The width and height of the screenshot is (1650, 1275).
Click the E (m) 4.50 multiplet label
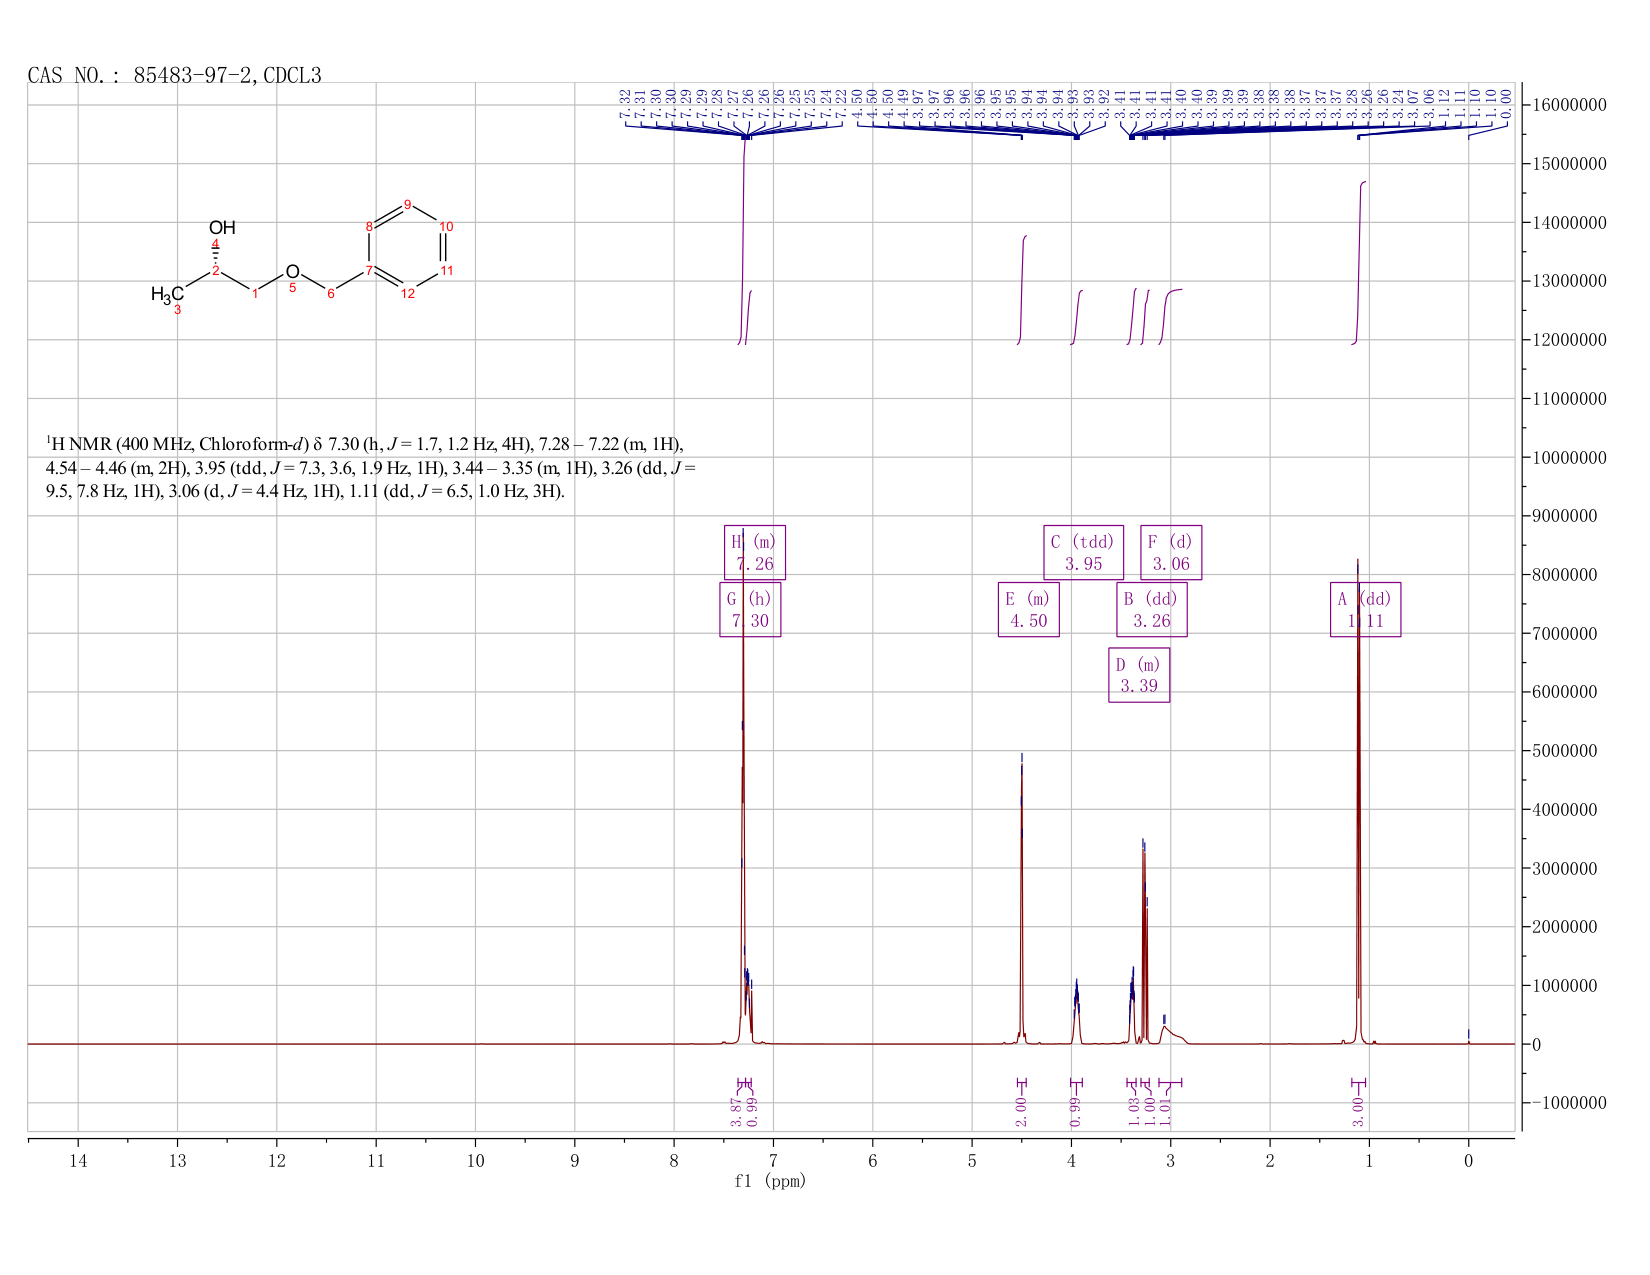[1028, 609]
